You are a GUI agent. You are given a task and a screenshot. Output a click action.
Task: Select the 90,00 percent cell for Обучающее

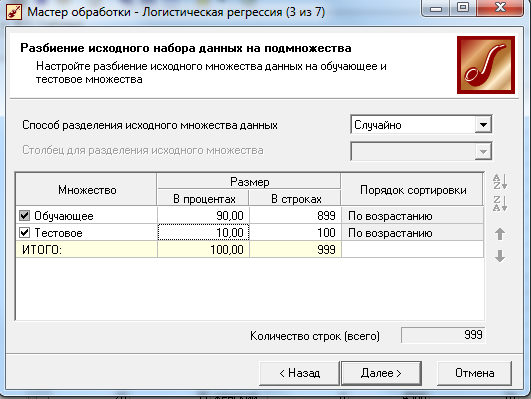click(x=203, y=215)
